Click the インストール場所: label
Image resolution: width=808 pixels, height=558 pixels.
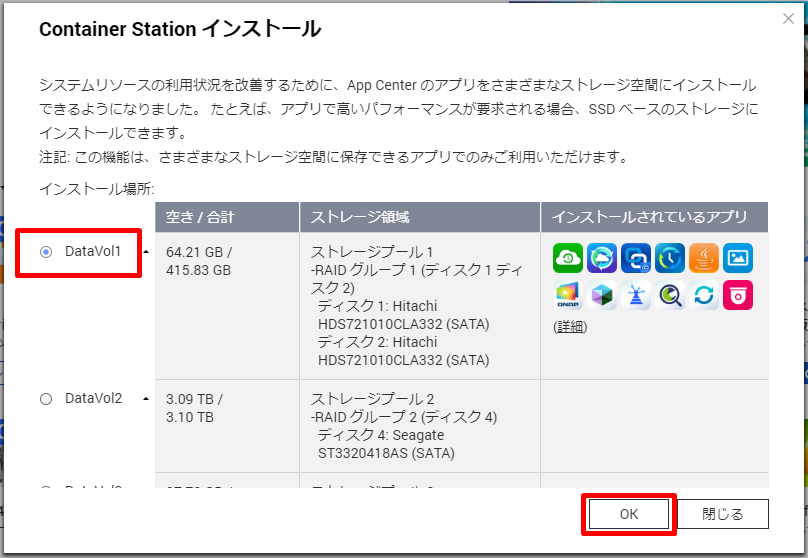pyautogui.click(x=97, y=189)
